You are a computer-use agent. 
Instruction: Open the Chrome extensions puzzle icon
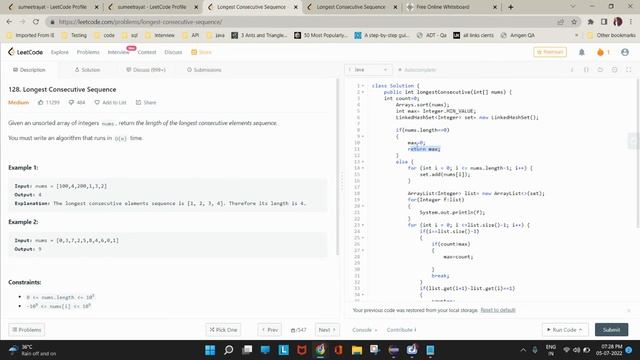click(590, 22)
